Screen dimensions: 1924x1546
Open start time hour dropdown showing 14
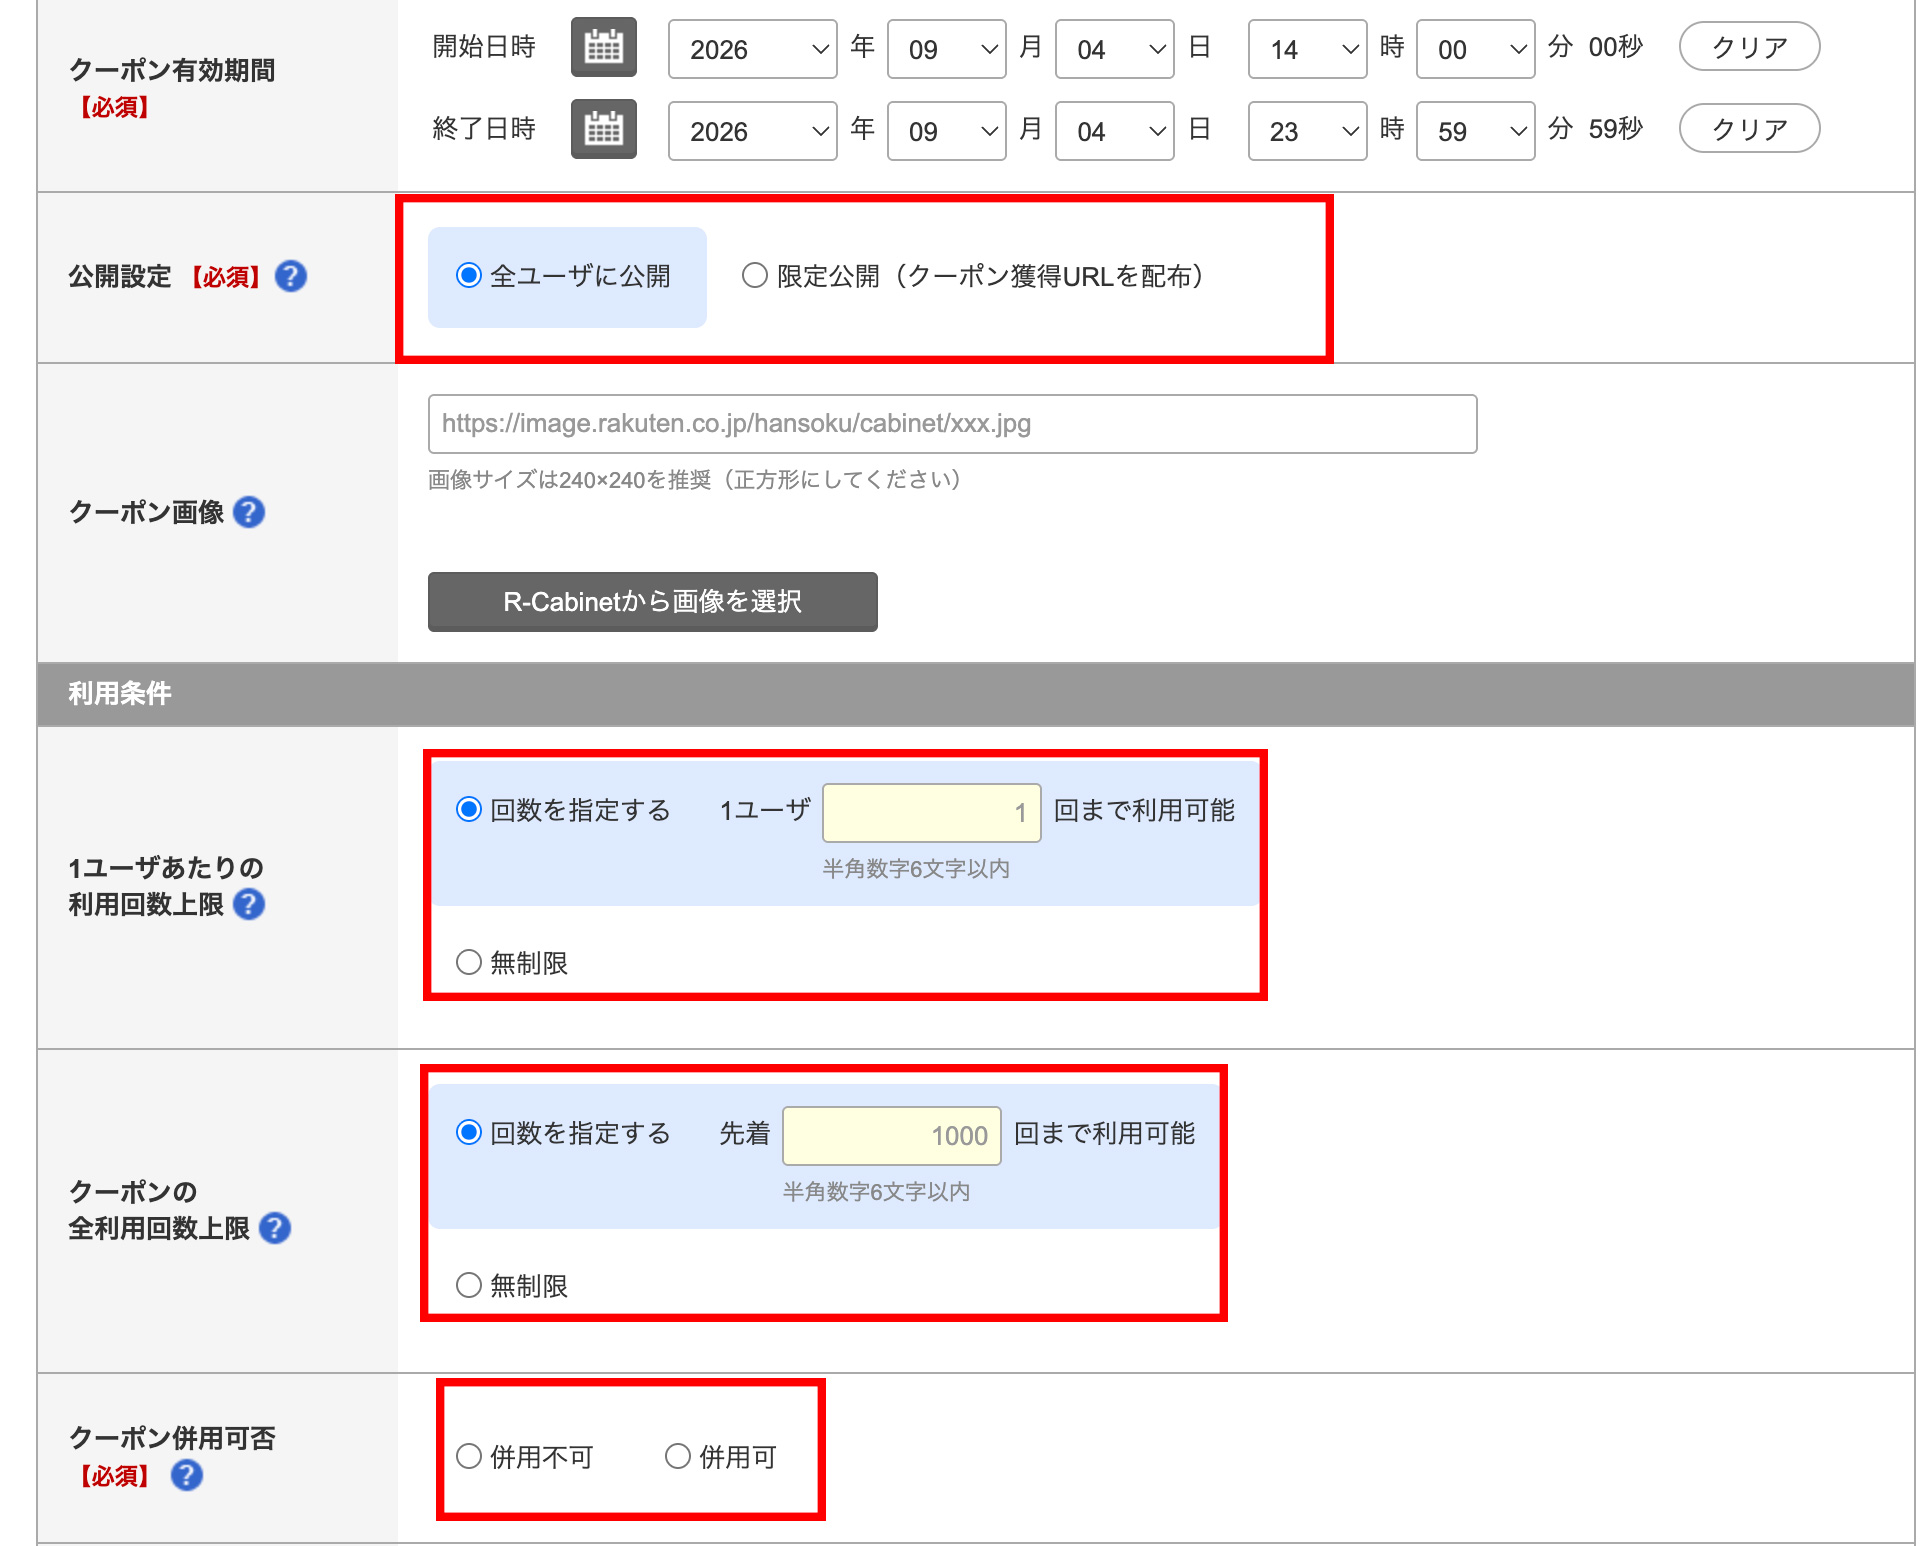[1308, 49]
